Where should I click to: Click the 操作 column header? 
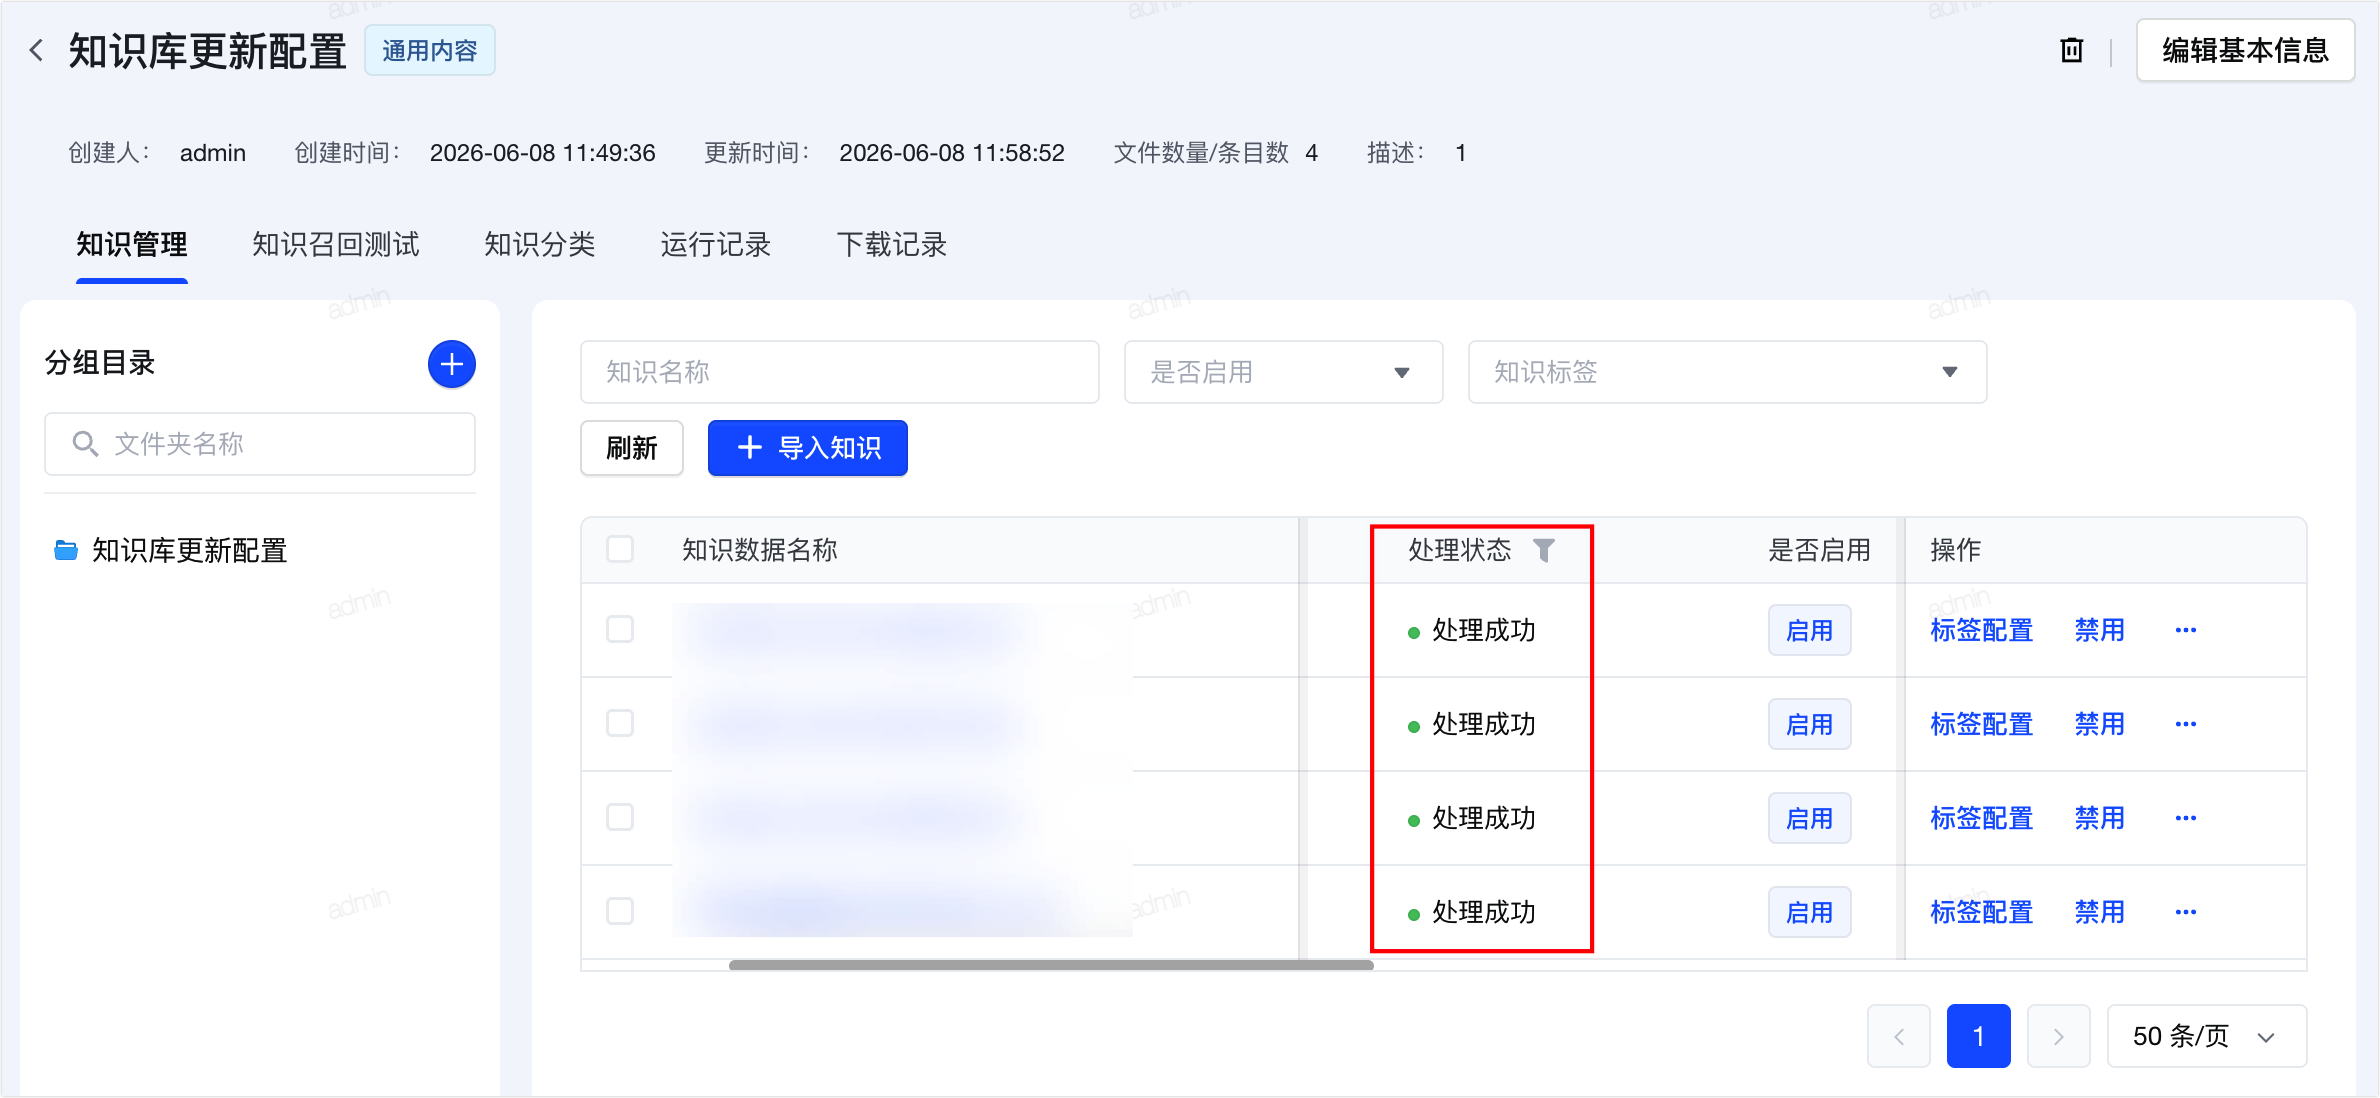point(1956,550)
